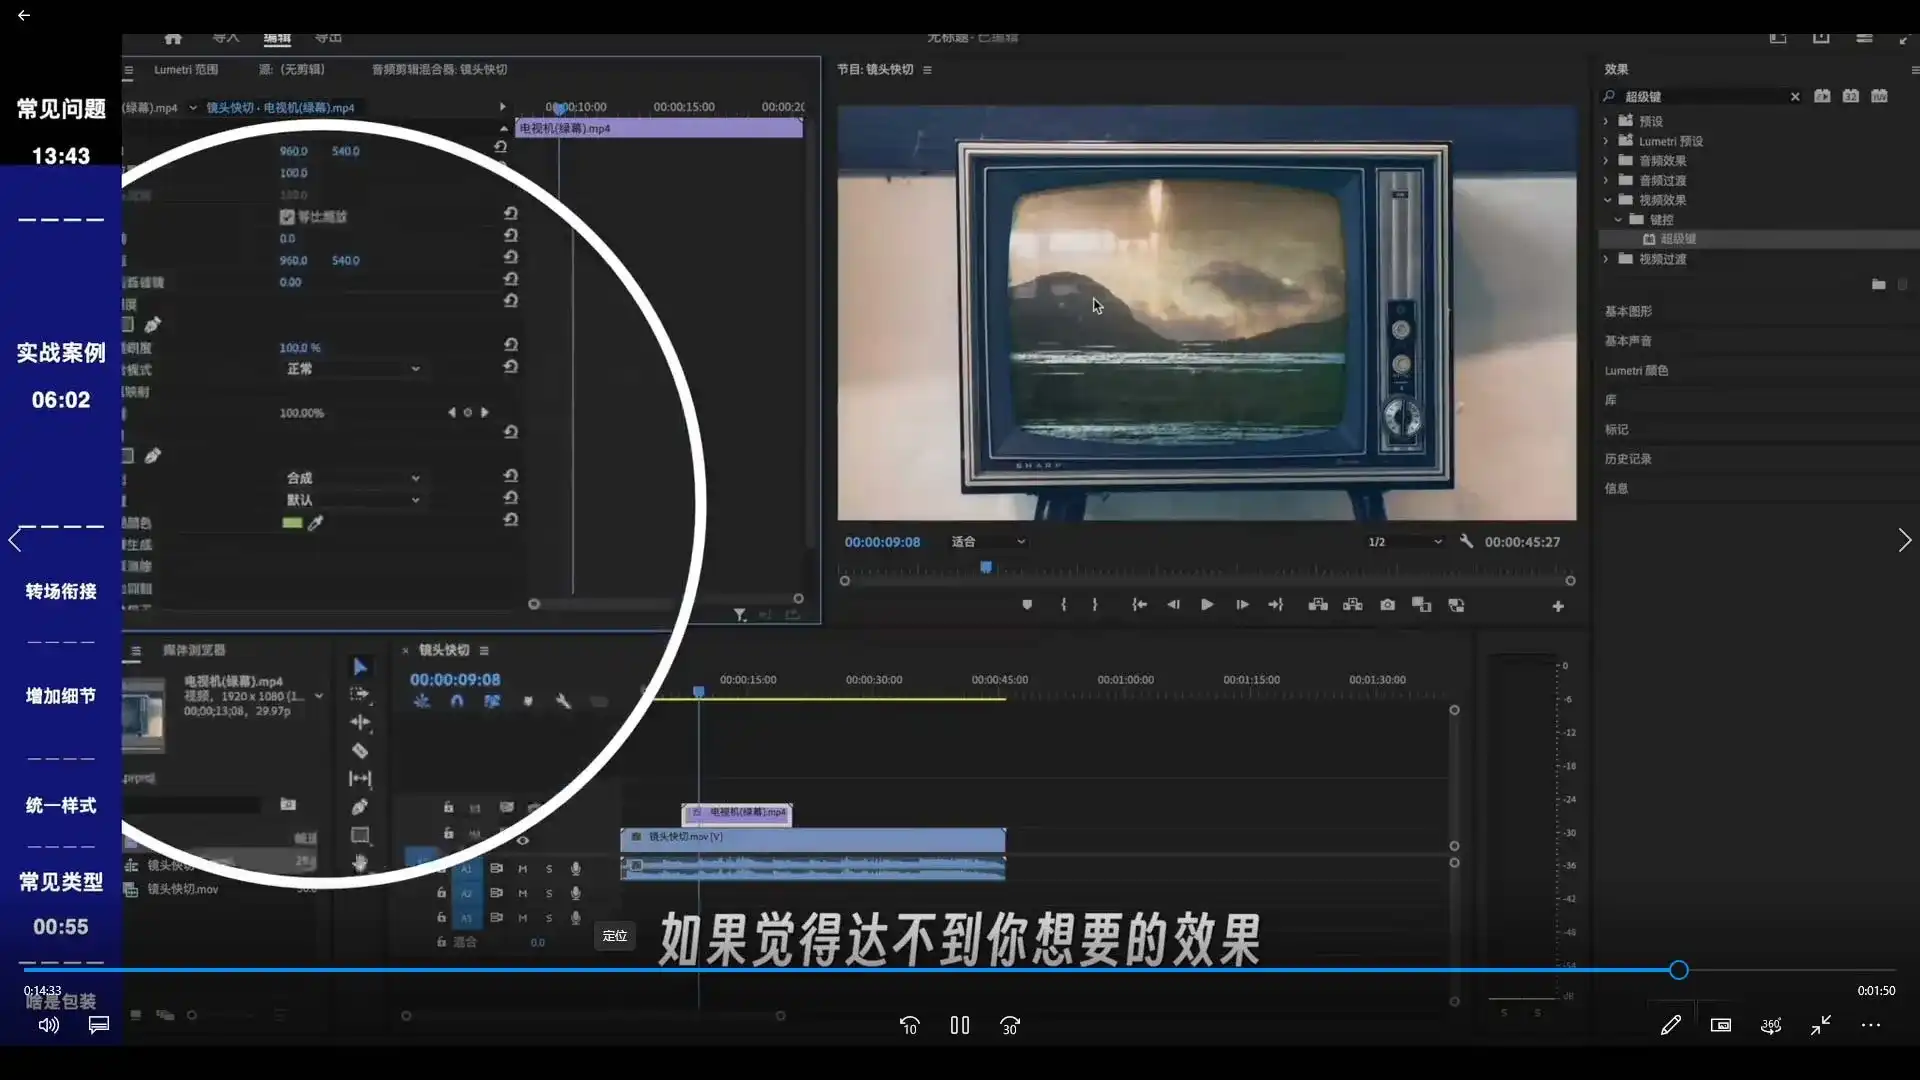Screen dimensions: 1920x1080
Task: Clear the 超级键 search with the X button
Action: 1795,96
